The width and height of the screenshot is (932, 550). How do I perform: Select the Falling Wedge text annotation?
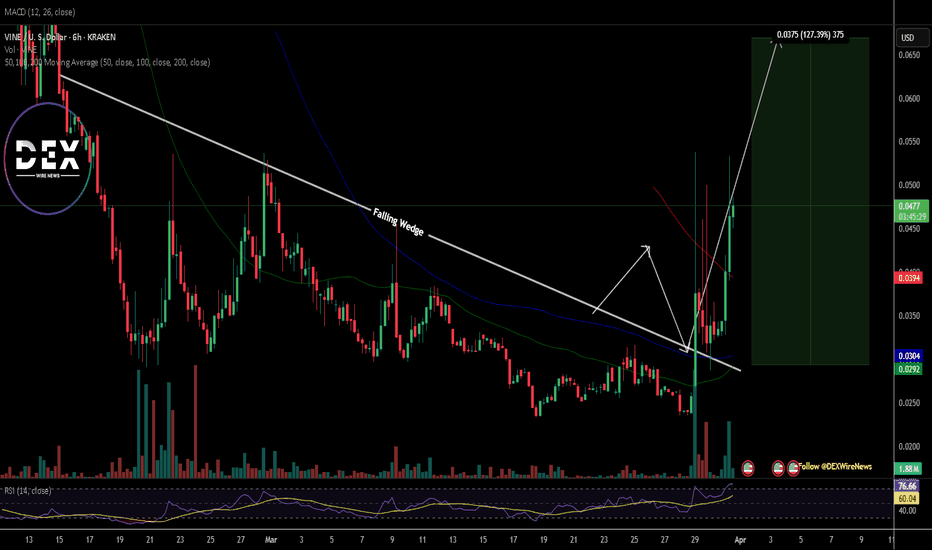[398, 221]
